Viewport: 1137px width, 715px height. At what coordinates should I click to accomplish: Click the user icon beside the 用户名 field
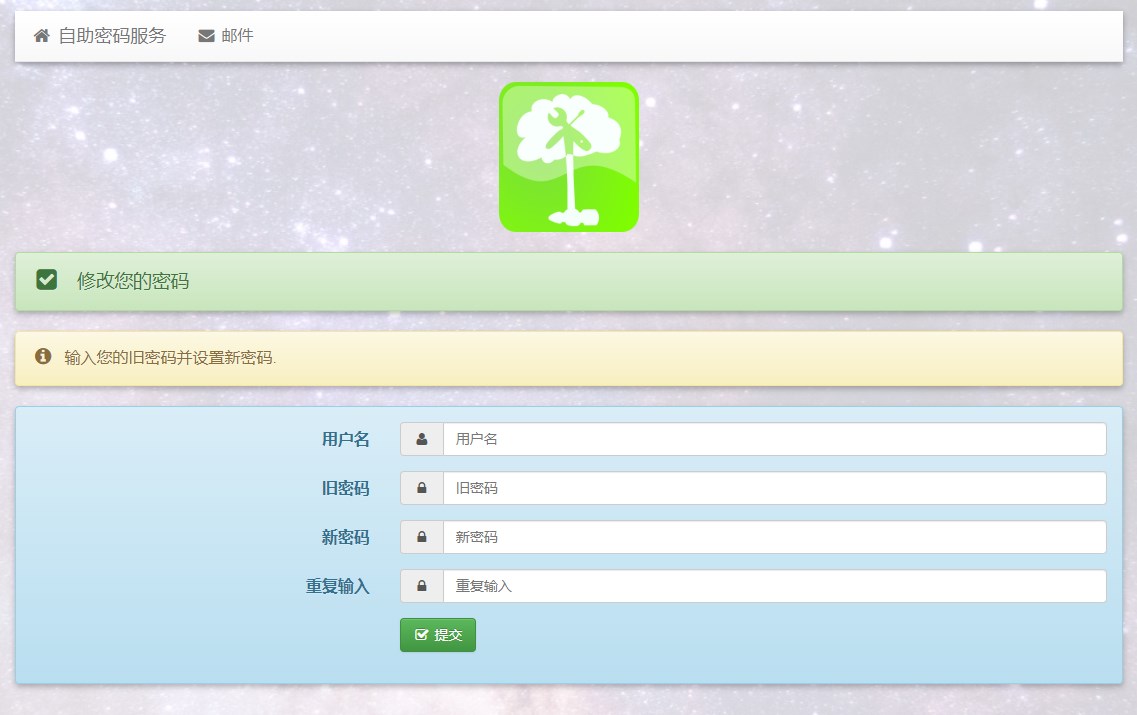[422, 439]
